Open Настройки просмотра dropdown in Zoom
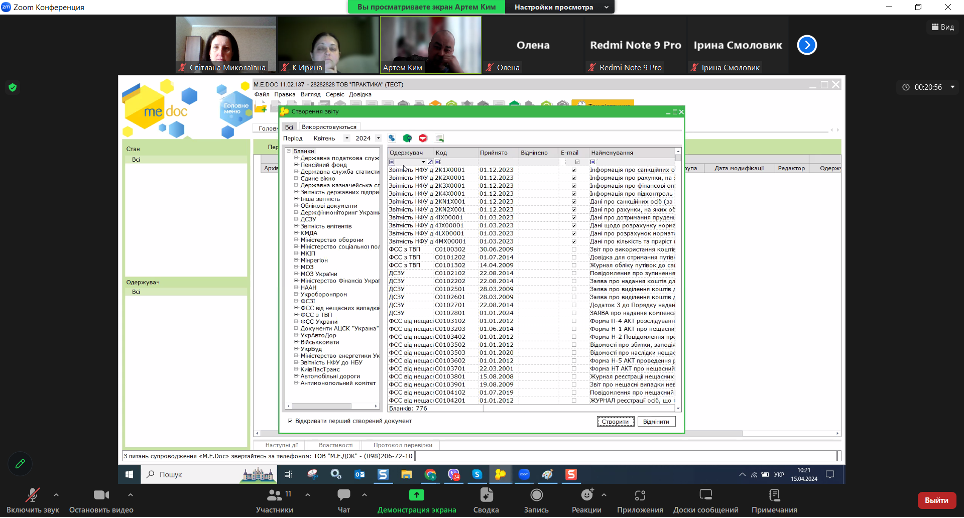The image size is (964, 518). [x=560, y=7]
